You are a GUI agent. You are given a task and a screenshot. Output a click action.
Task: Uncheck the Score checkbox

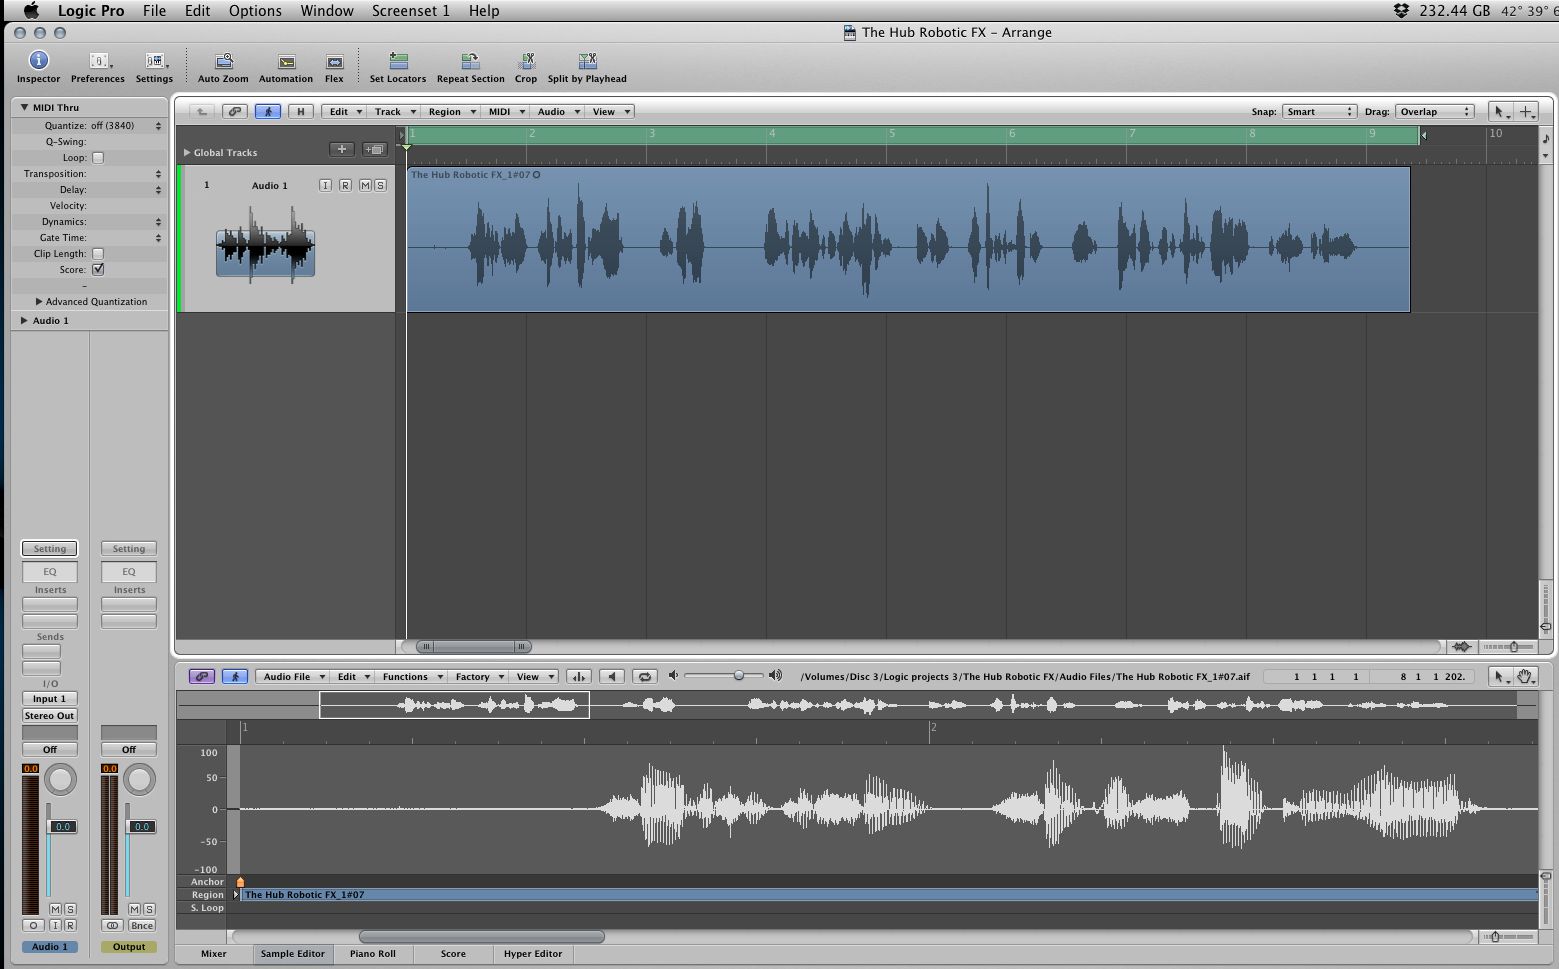coord(98,270)
